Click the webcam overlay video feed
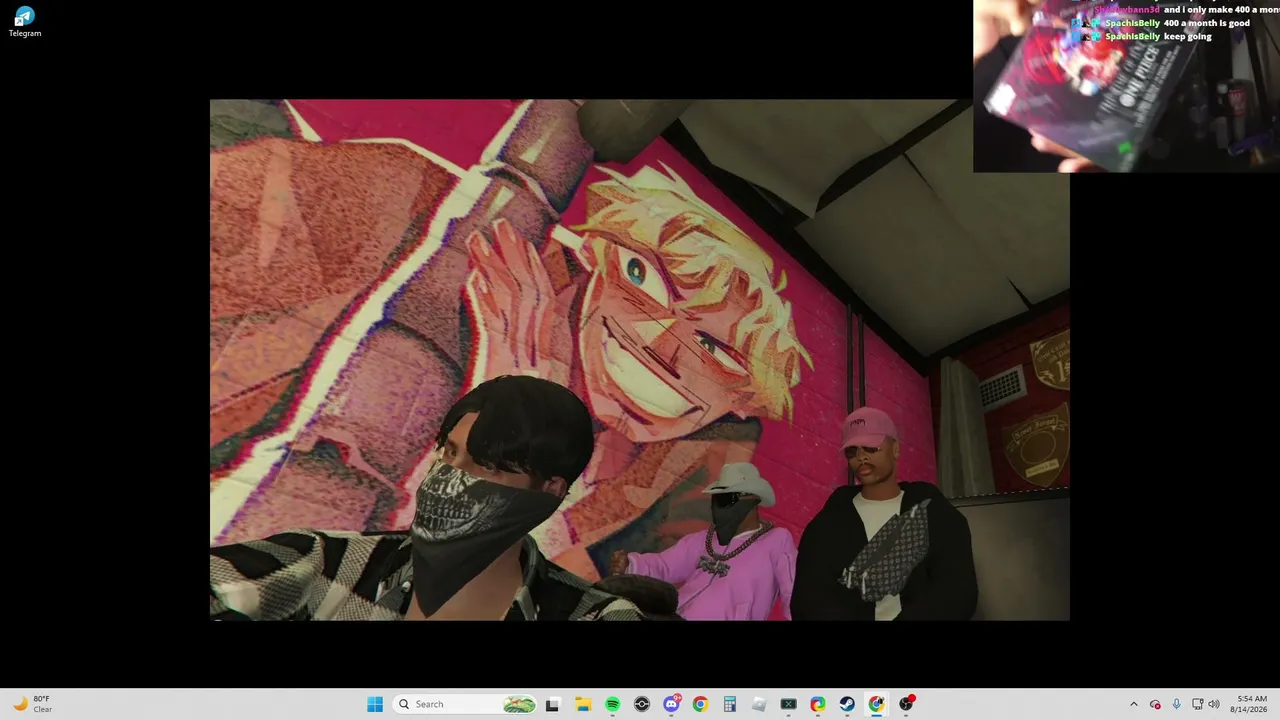Viewport: 1280px width, 720px height. [1126, 86]
